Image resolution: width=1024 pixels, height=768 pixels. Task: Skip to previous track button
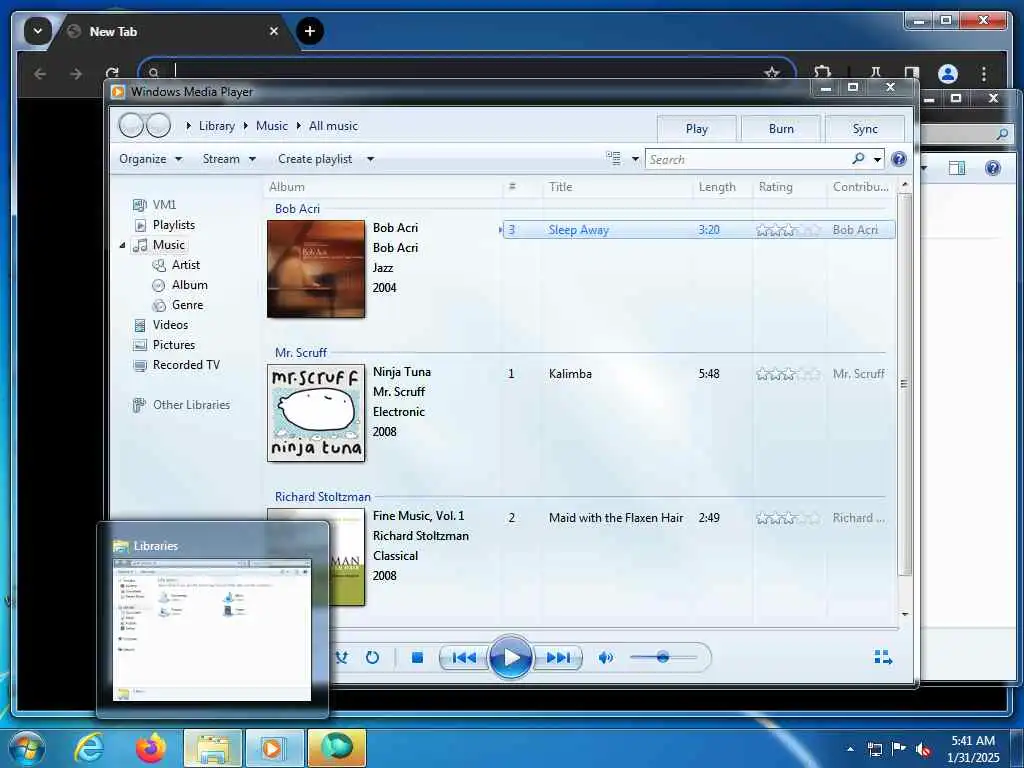coord(464,657)
